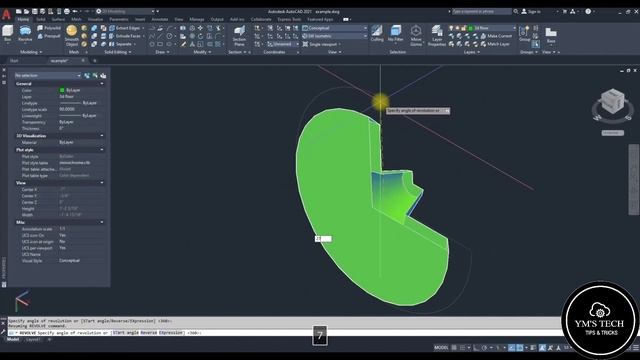Choose the Polysolid tool
640x360 pixels.
pyautogui.click(x=49, y=28)
